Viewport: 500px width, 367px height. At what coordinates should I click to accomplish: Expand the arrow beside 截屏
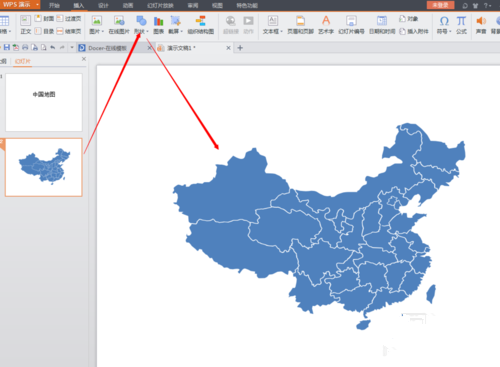pyautogui.click(x=182, y=31)
